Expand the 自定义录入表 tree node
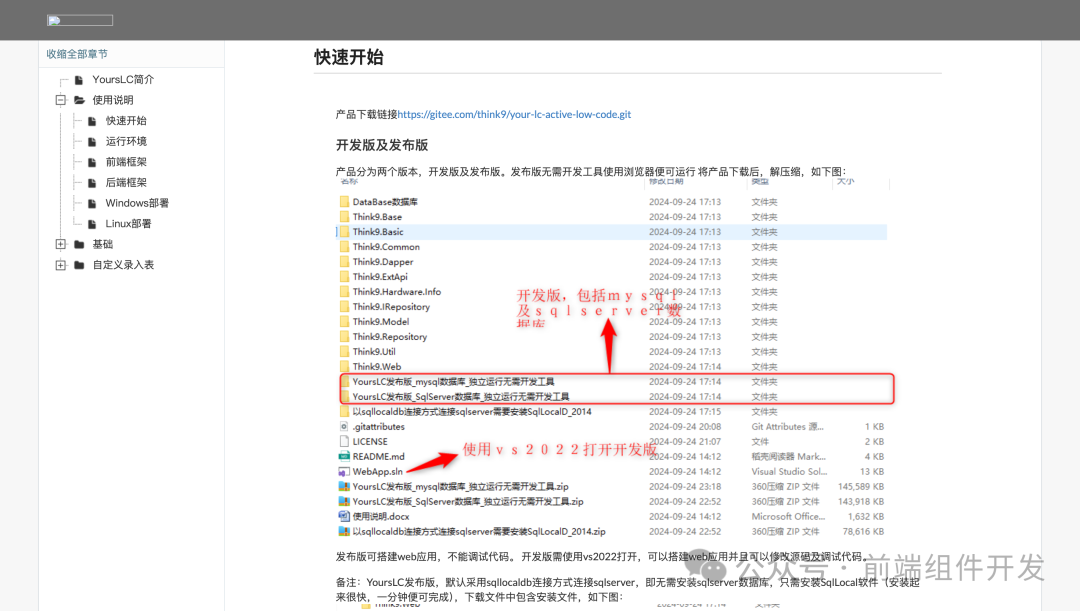This screenshot has height=611, width=1080. [x=61, y=265]
